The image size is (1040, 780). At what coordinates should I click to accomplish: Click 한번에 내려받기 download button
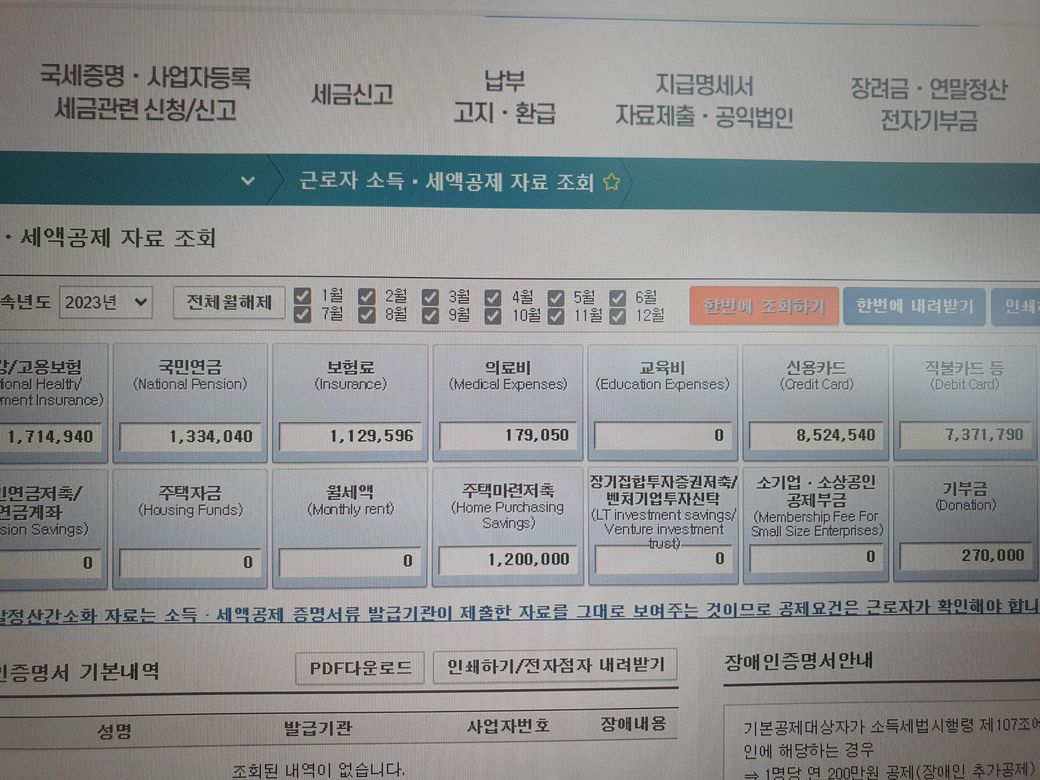pos(914,307)
